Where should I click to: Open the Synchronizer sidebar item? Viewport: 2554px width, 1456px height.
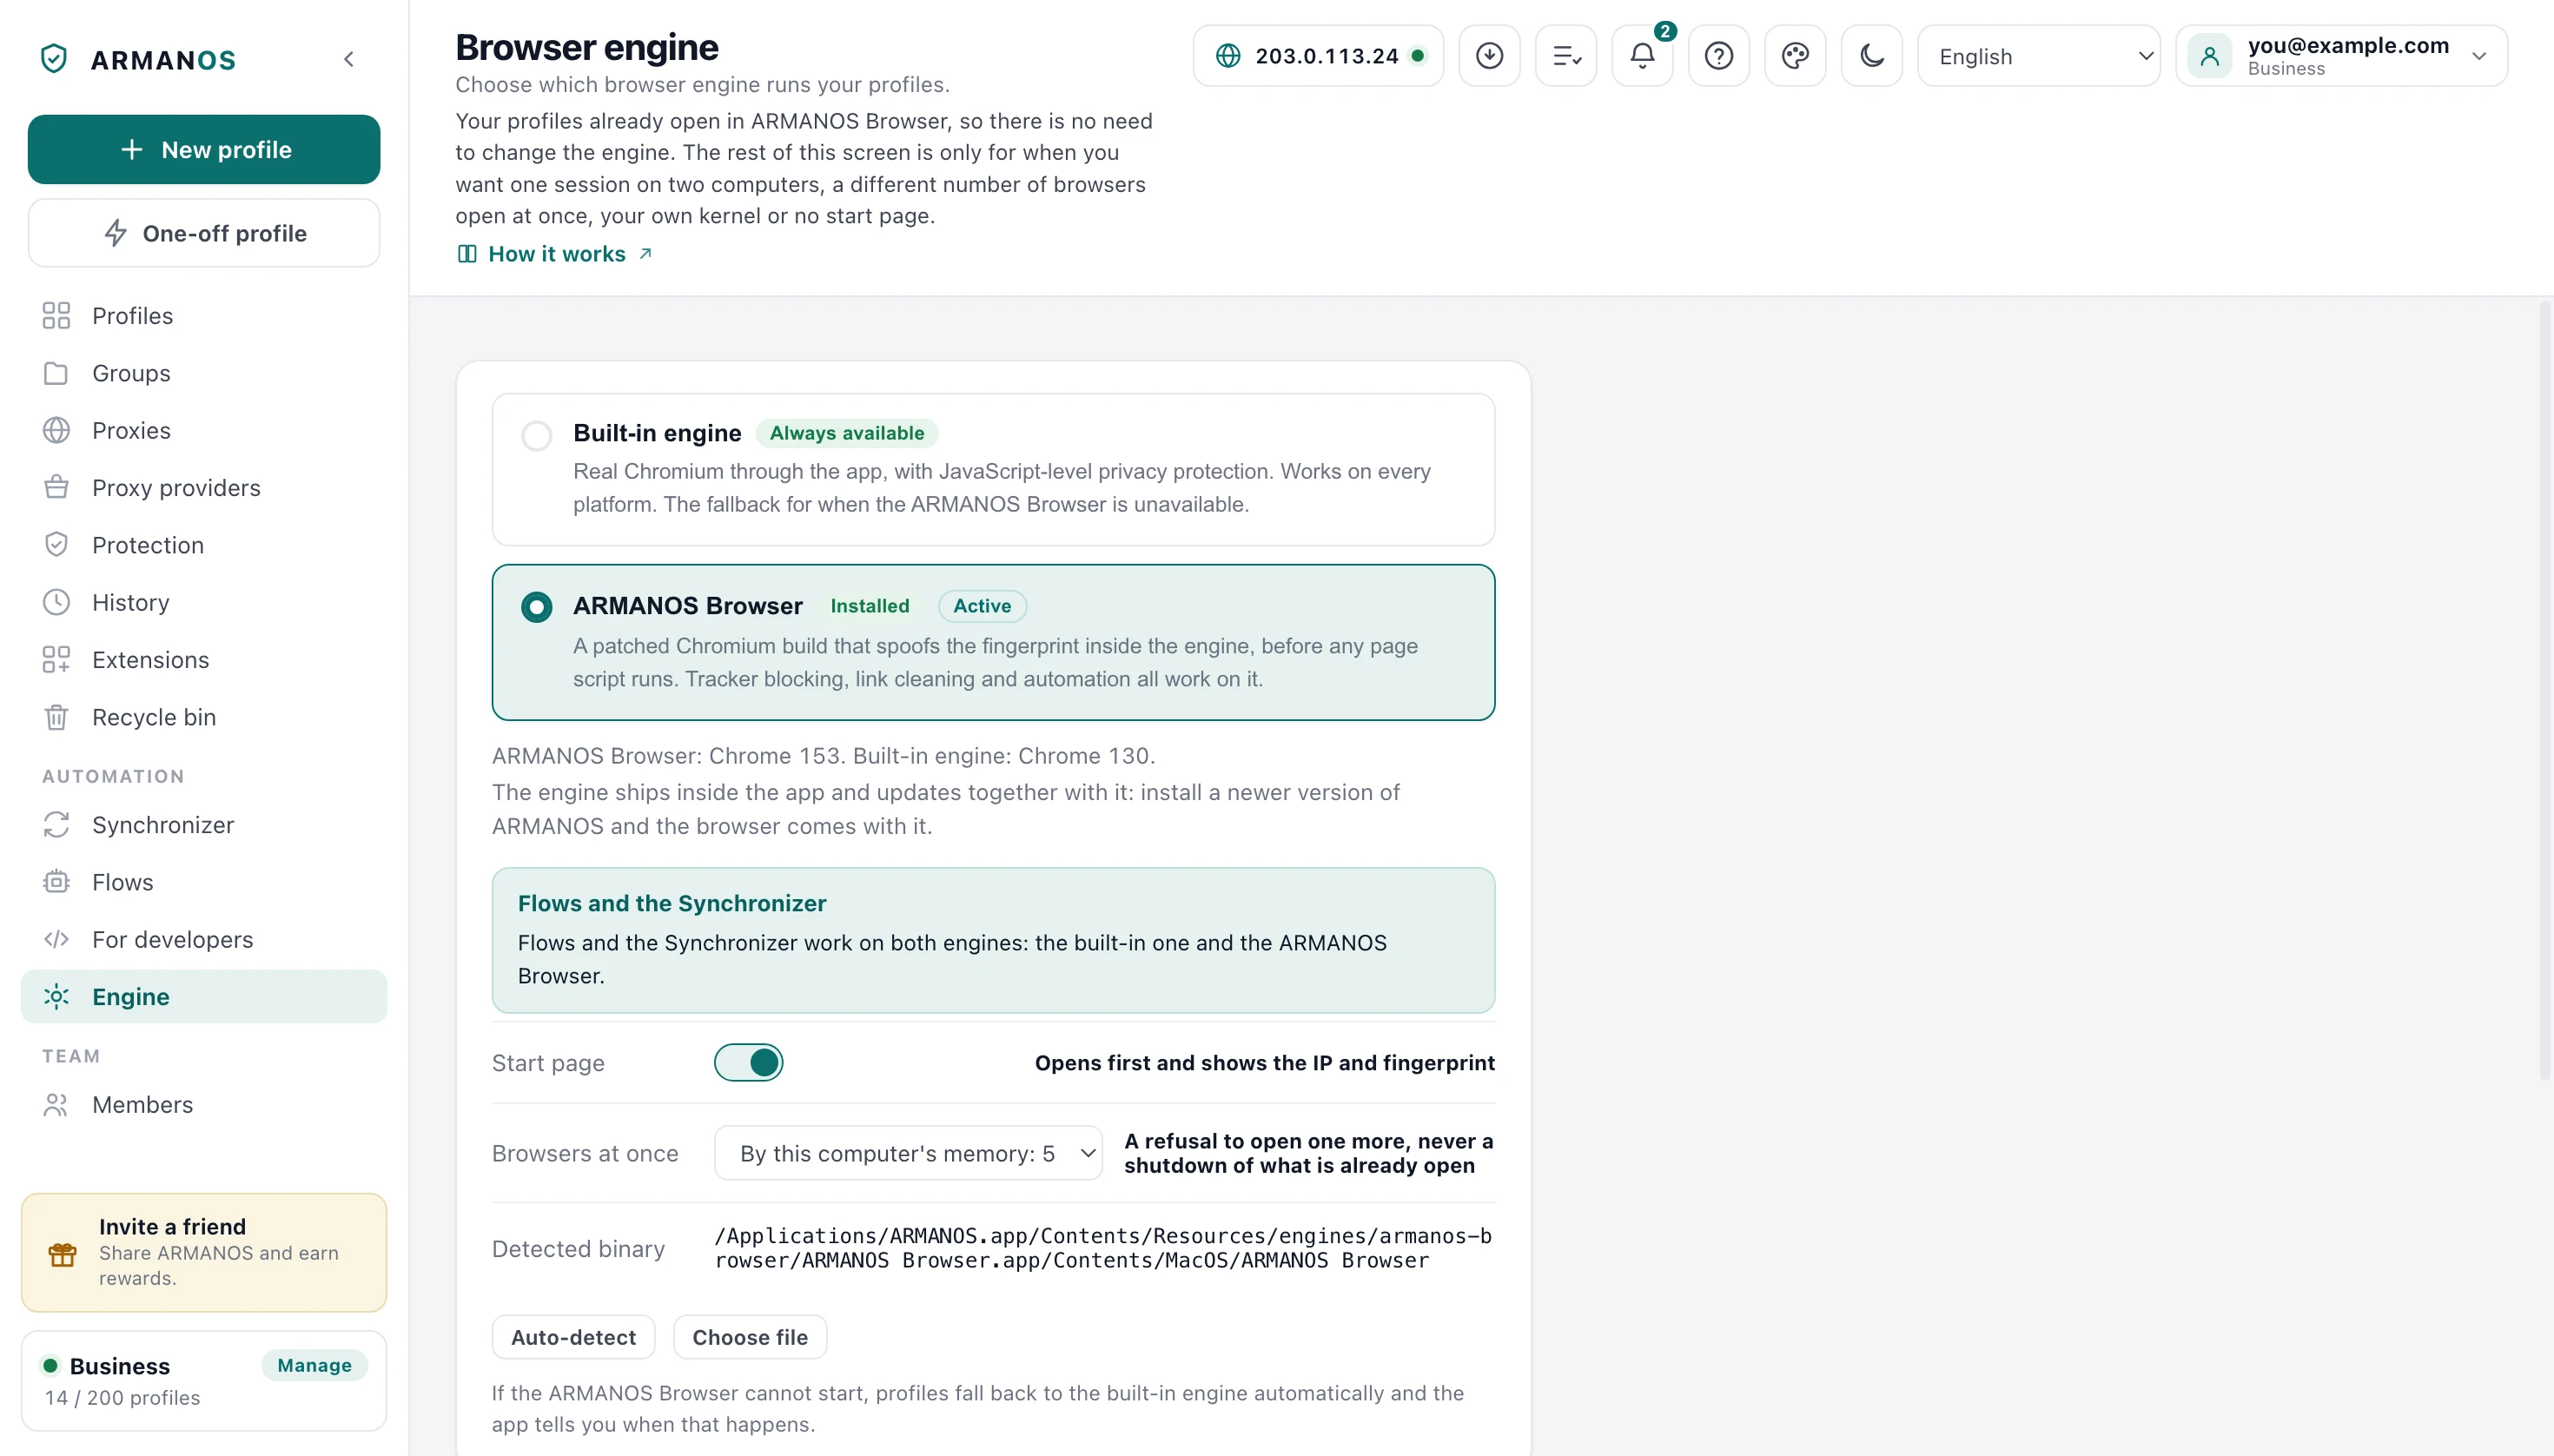[204, 825]
